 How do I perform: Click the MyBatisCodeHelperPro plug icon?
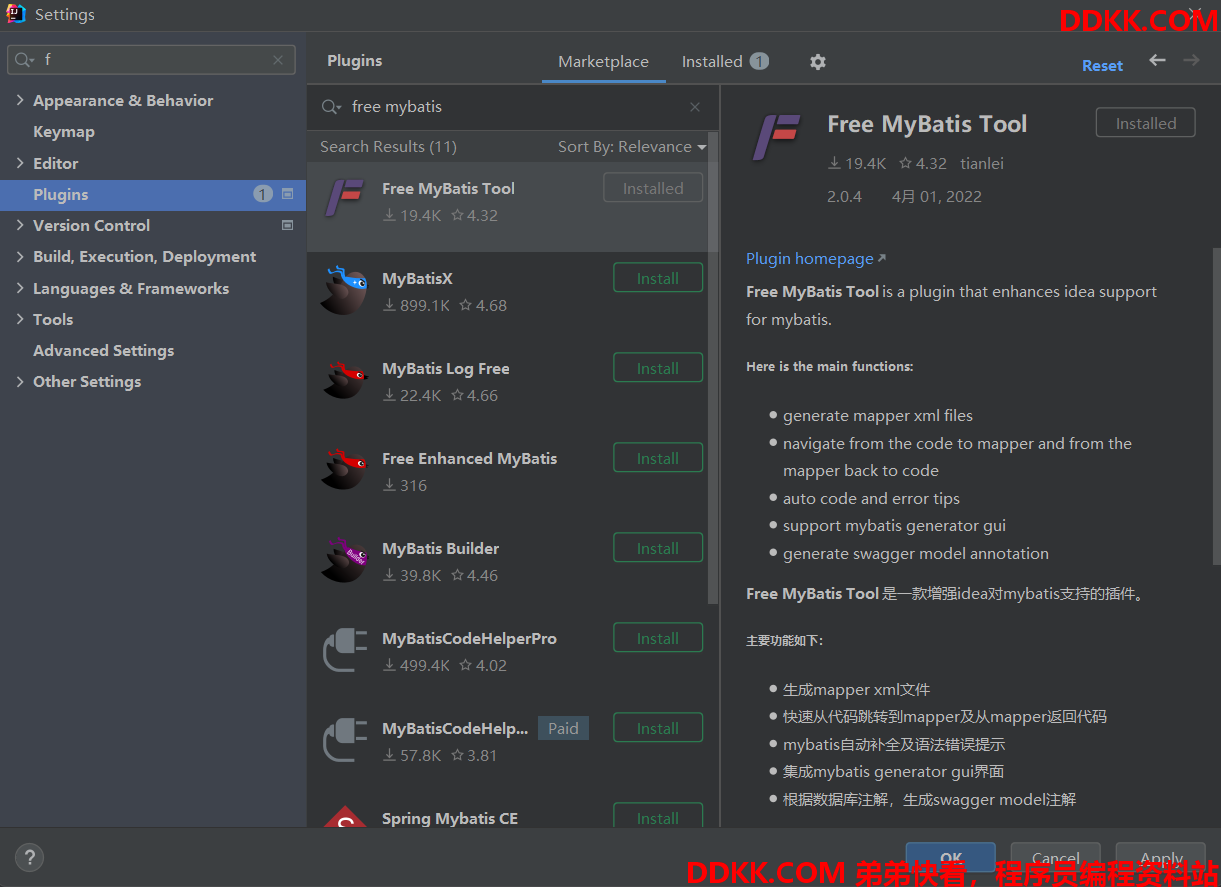[x=346, y=650]
